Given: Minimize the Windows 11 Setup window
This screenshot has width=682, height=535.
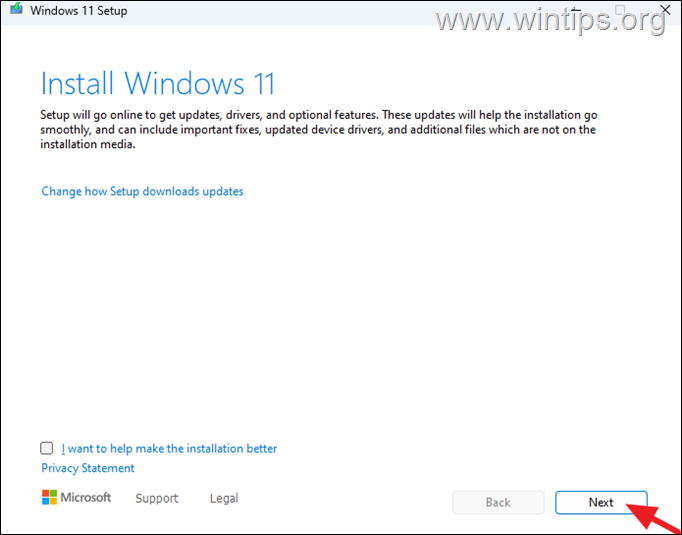Looking at the screenshot, I should coord(576,10).
